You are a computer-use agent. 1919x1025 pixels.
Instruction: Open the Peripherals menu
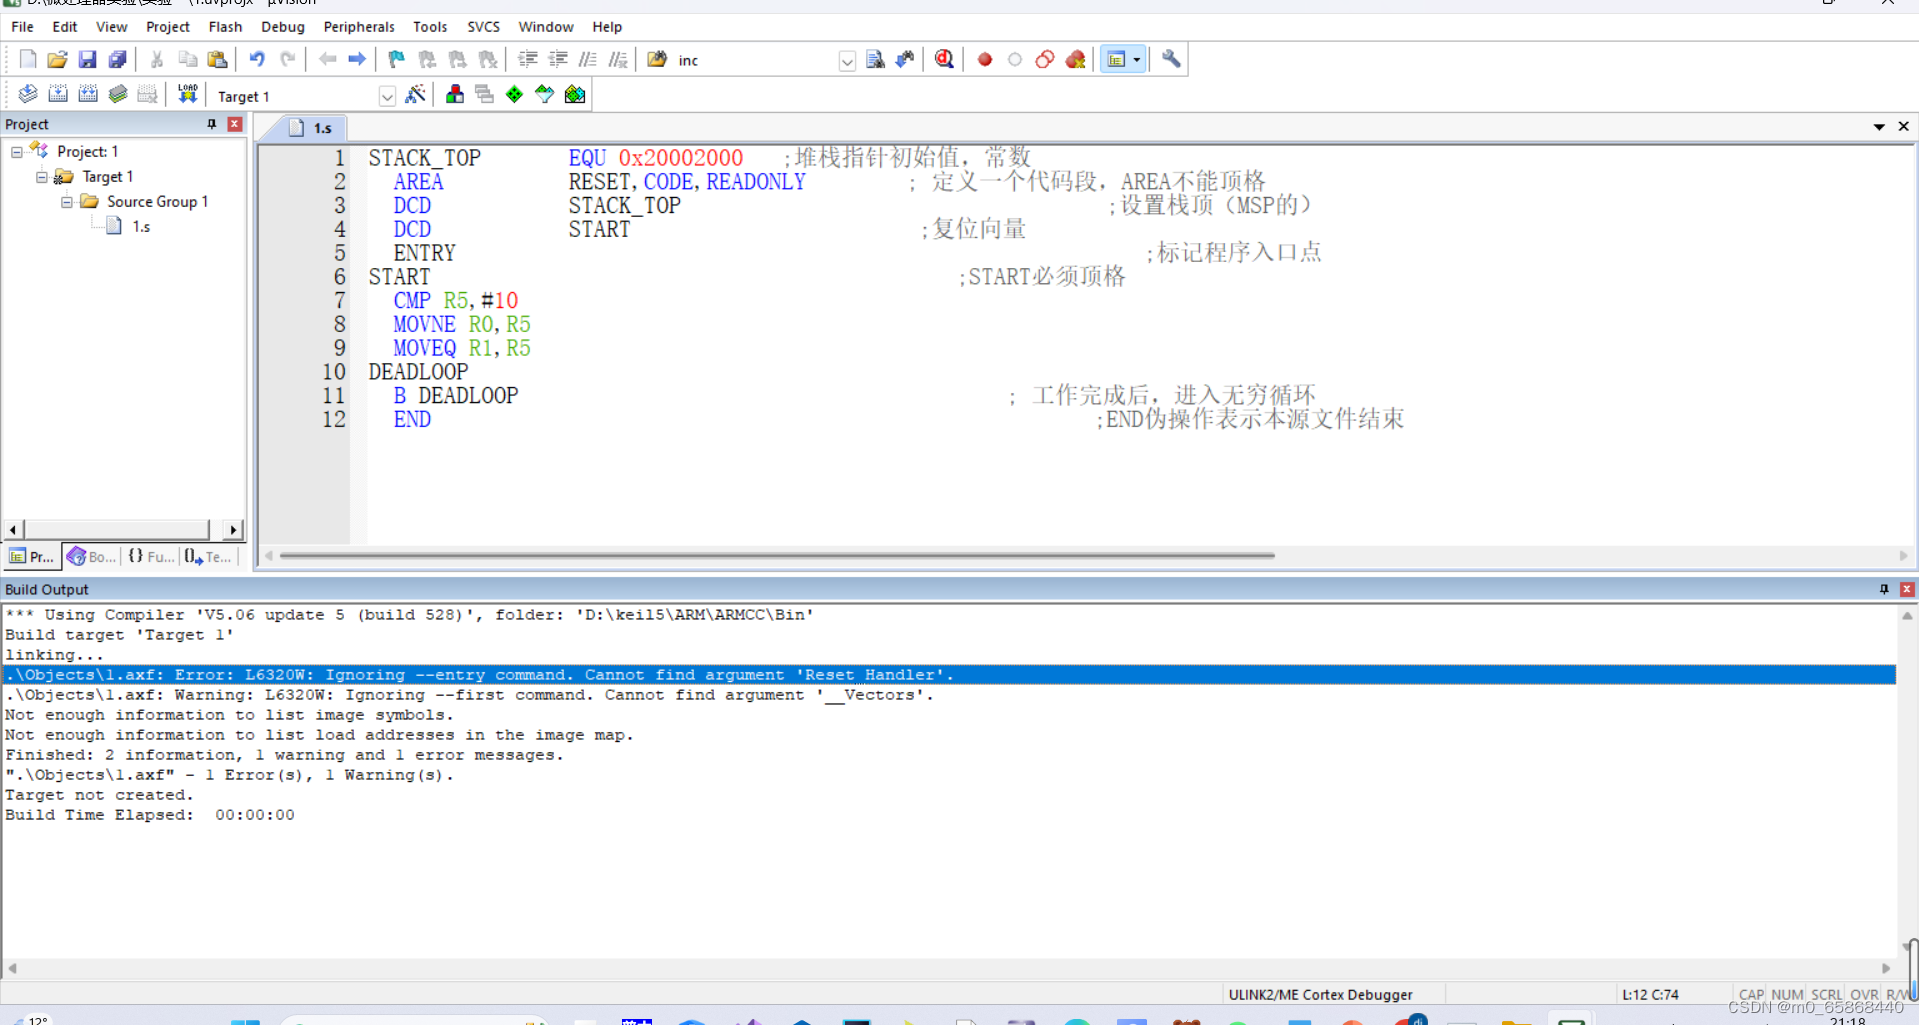click(358, 27)
